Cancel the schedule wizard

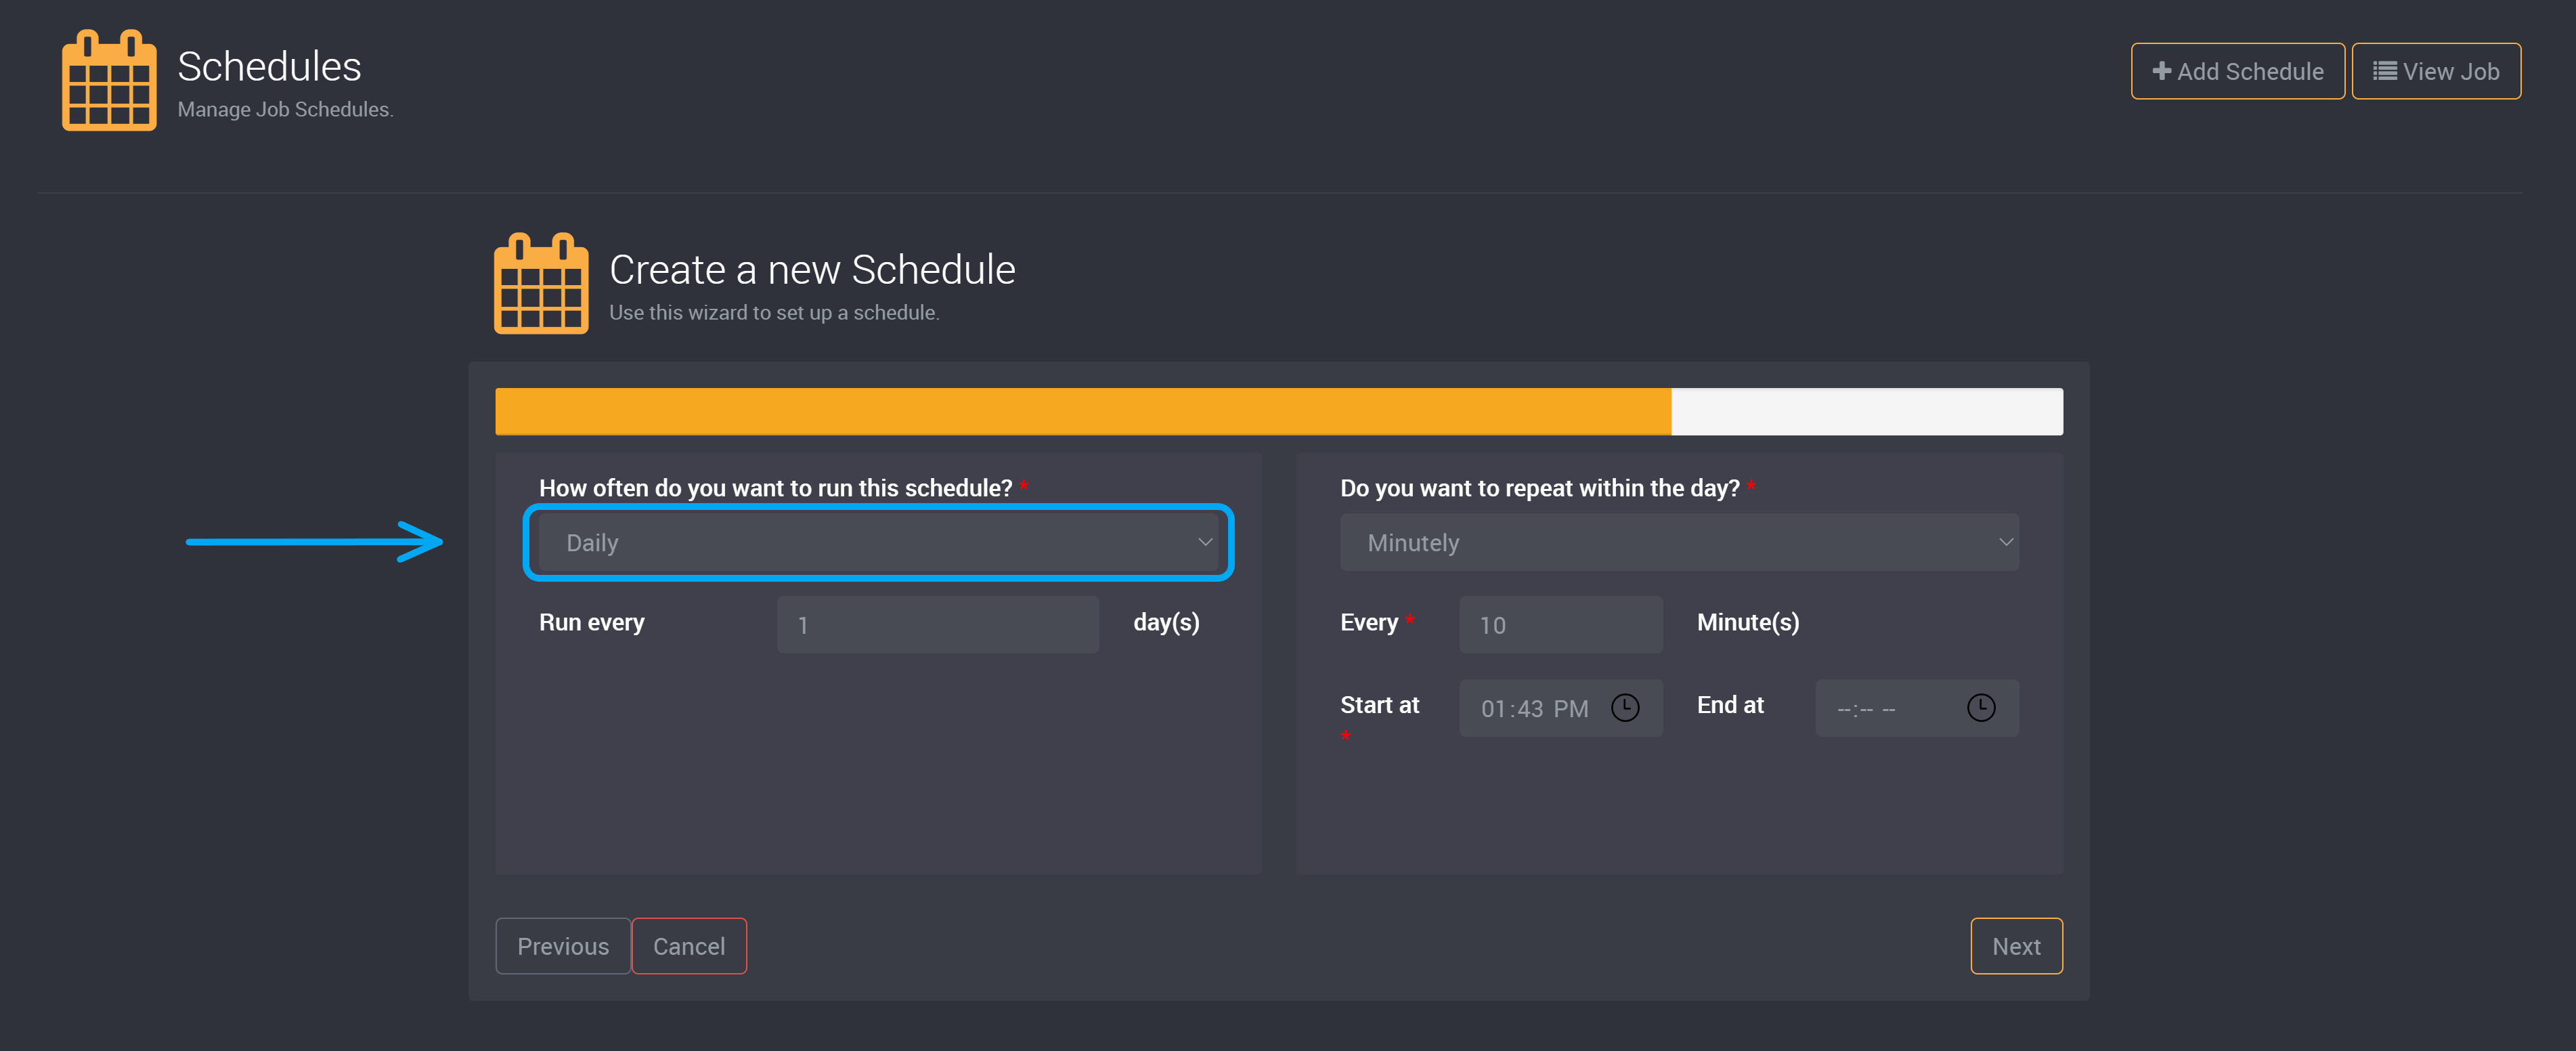pos(688,946)
